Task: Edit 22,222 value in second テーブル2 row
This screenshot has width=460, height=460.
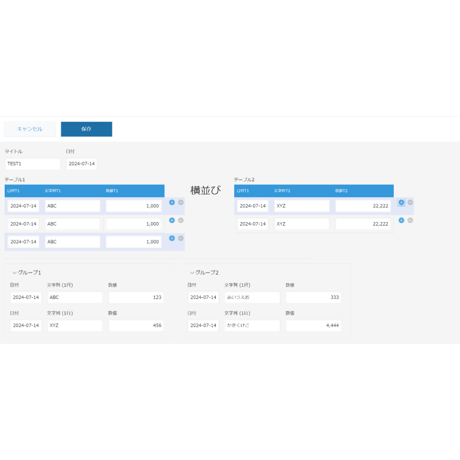Action: pyautogui.click(x=363, y=224)
